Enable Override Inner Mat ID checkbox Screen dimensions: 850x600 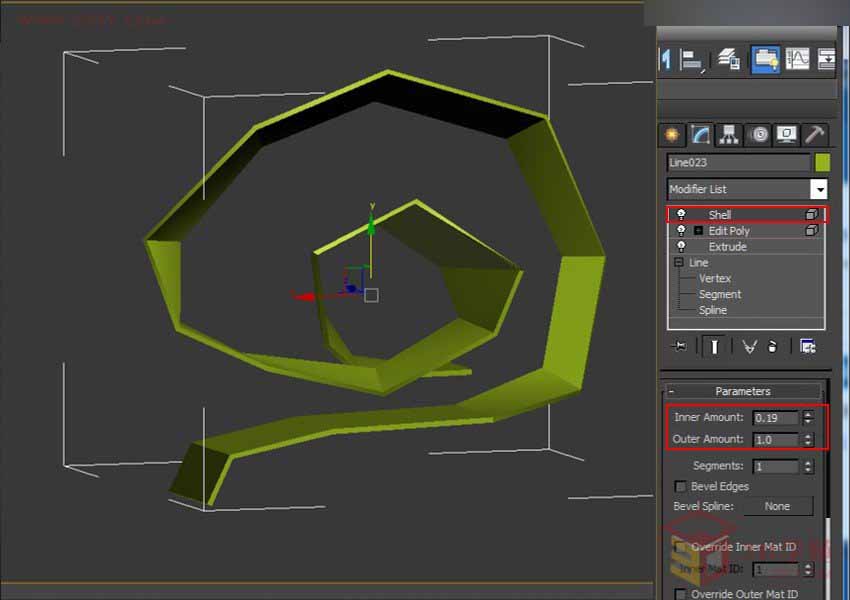click(x=680, y=547)
